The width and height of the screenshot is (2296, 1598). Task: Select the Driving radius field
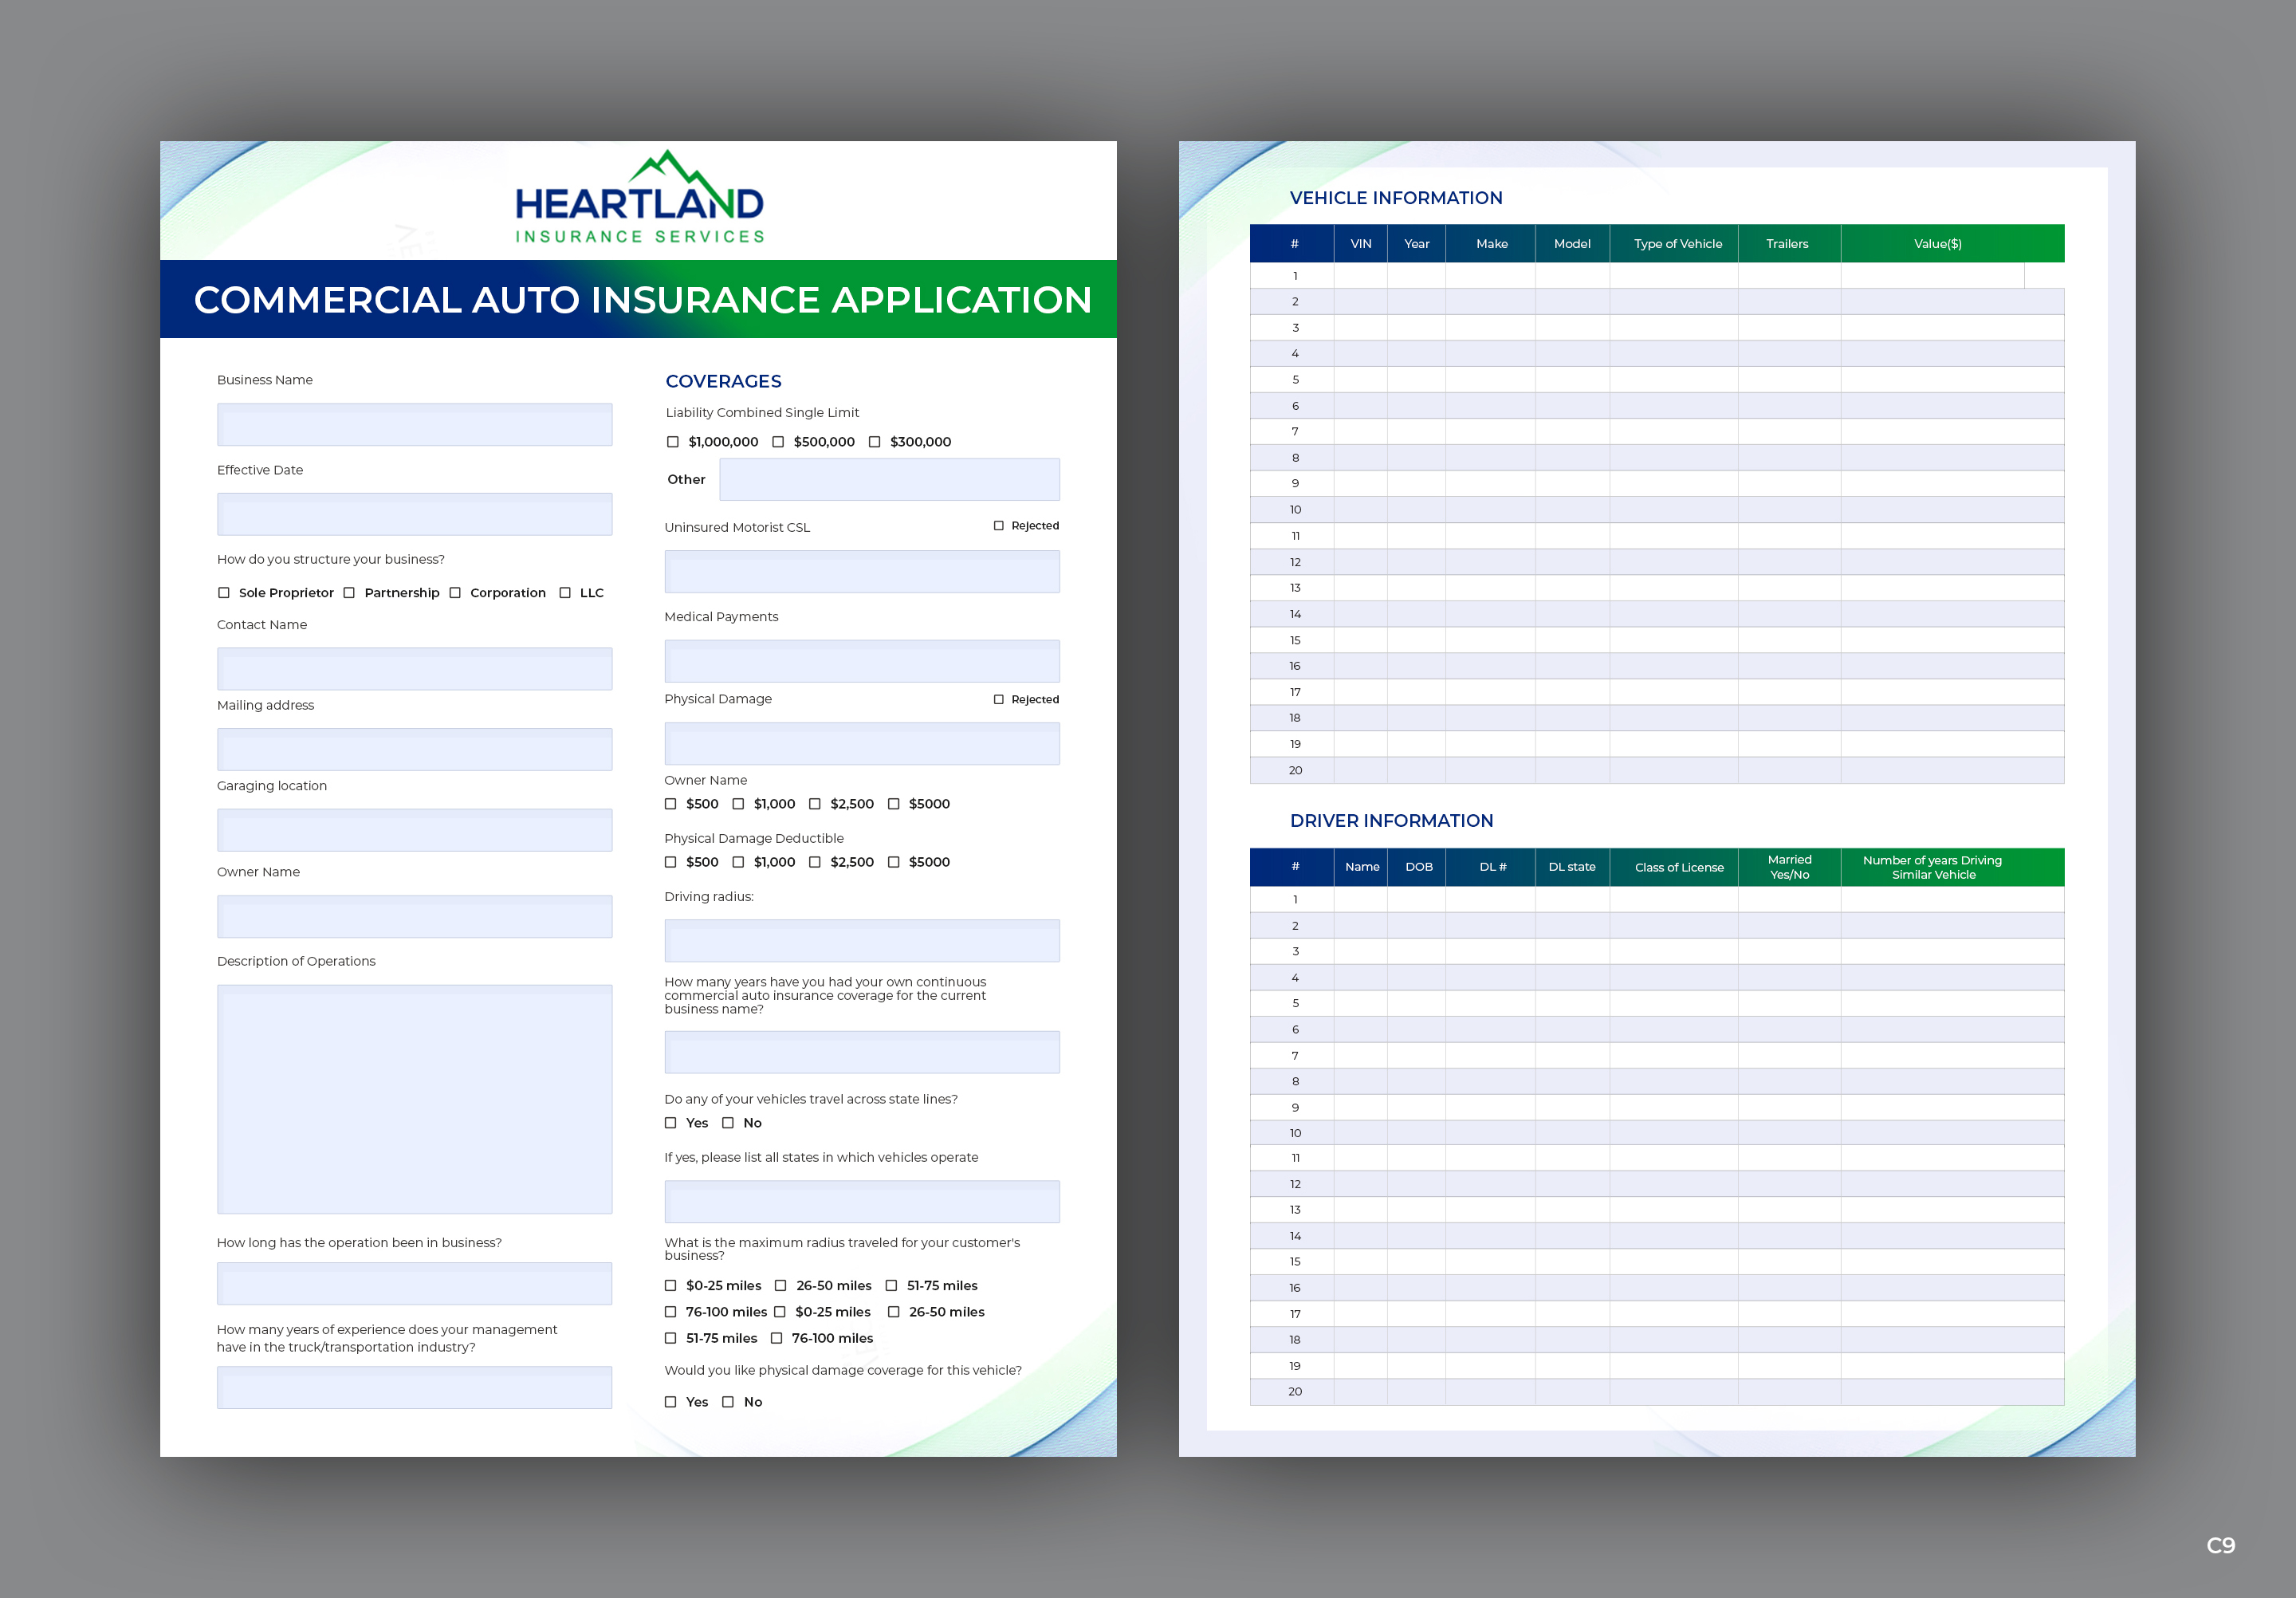click(x=862, y=941)
